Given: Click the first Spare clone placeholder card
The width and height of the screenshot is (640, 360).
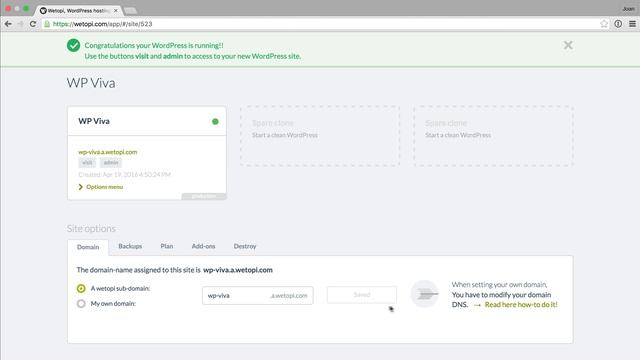Looking at the screenshot, I should click(x=320, y=136).
